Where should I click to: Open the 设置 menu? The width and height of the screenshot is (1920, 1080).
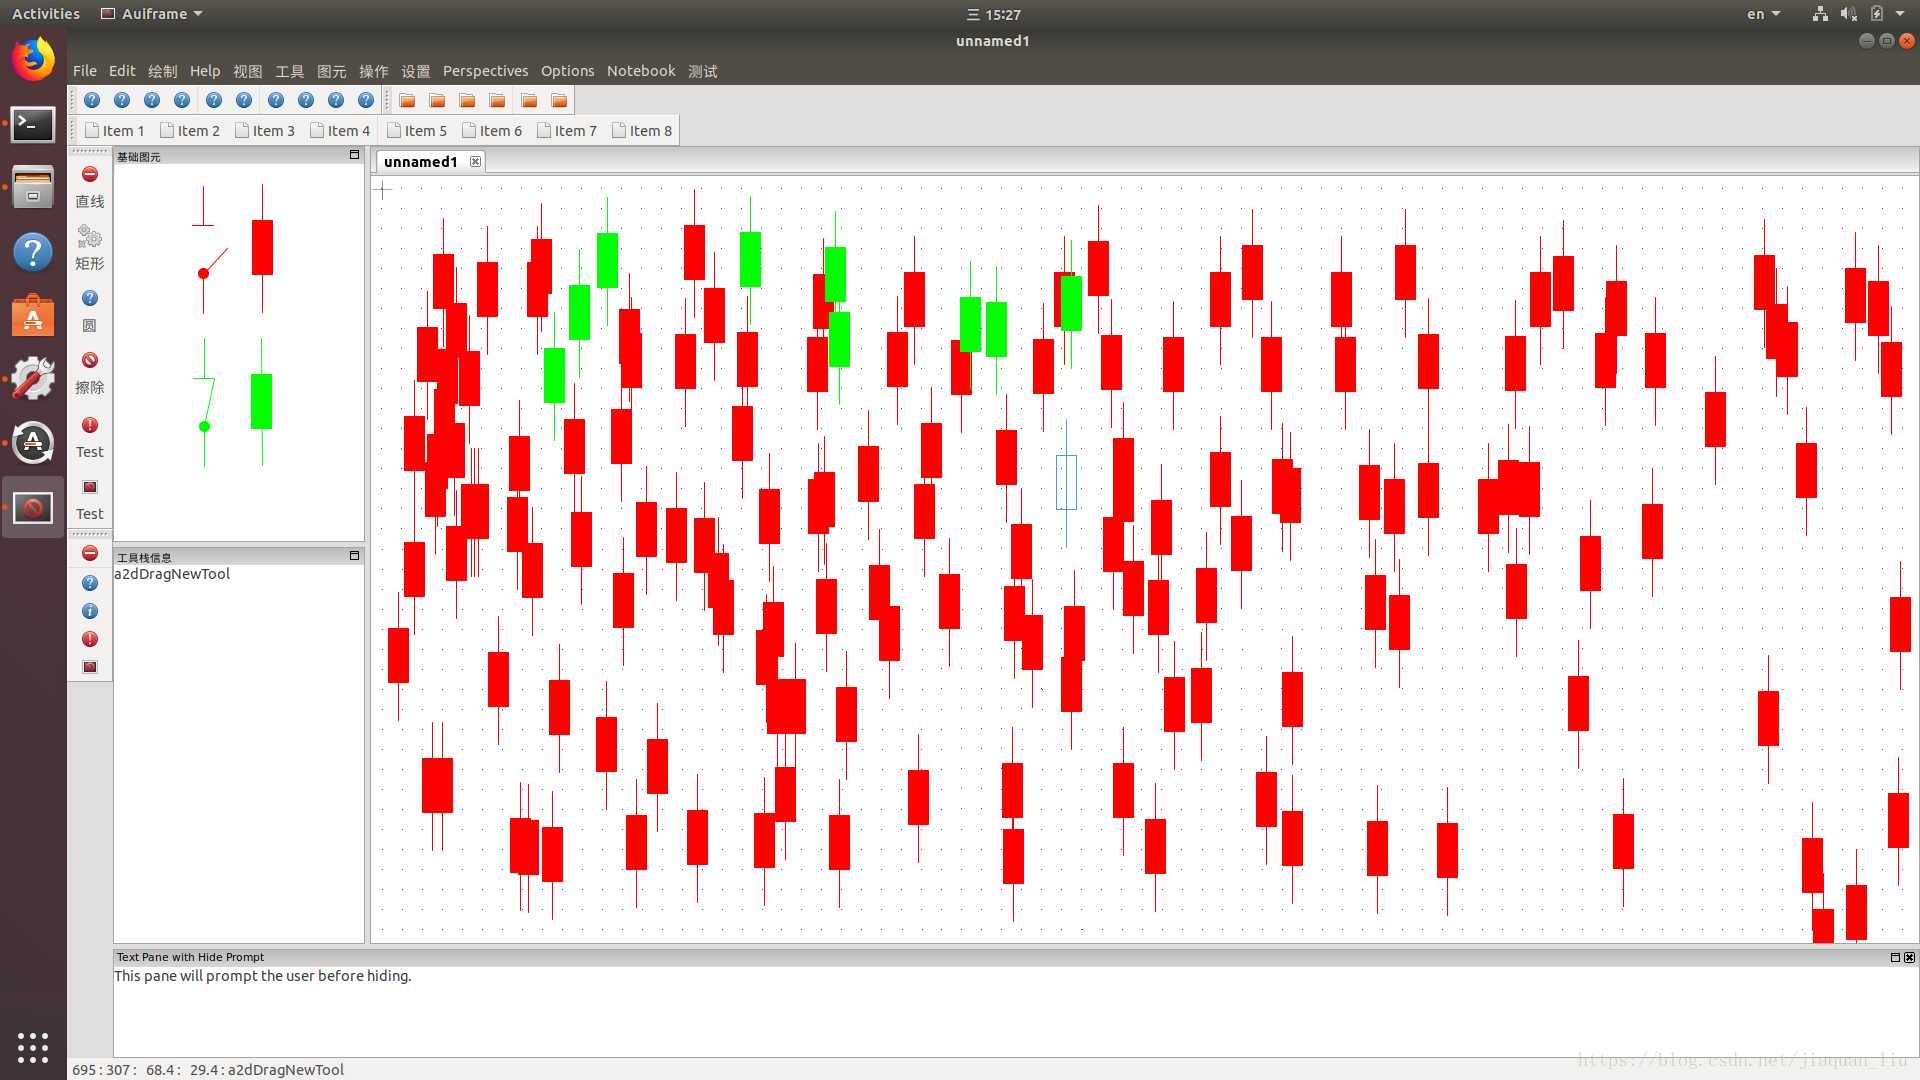pos(415,71)
